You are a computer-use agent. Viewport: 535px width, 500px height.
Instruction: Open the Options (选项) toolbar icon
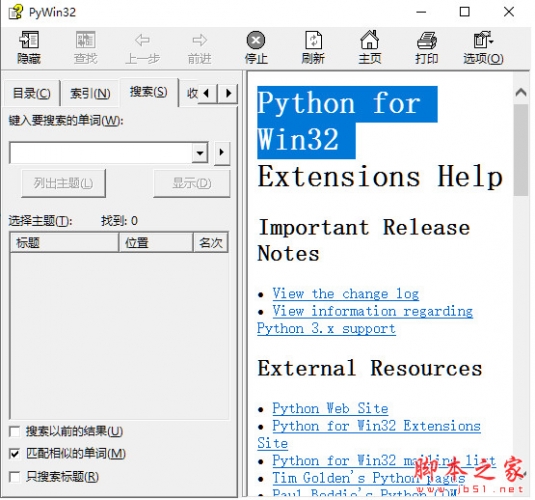point(483,40)
